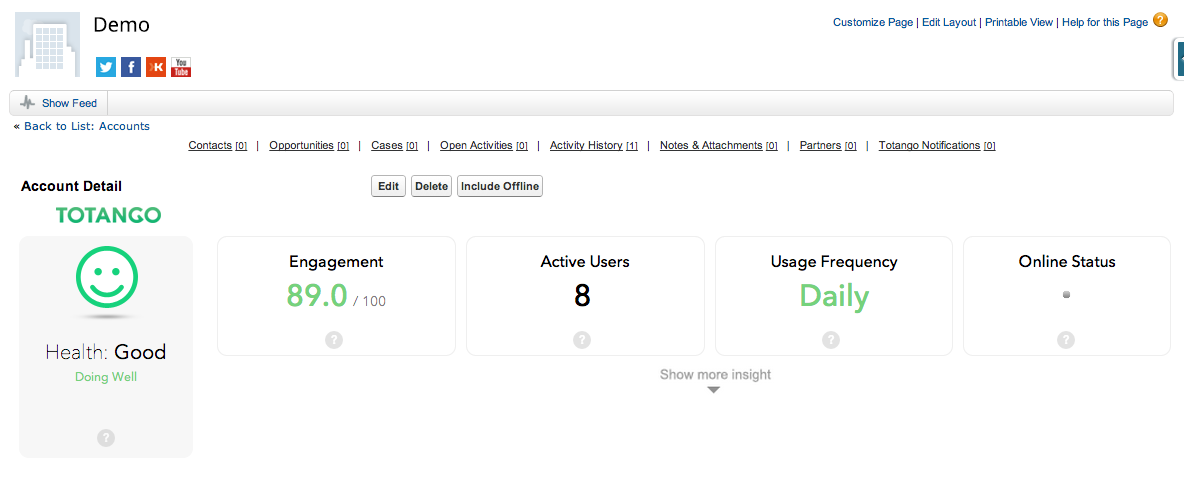Click the orange help question mark icon

click(x=1161, y=21)
